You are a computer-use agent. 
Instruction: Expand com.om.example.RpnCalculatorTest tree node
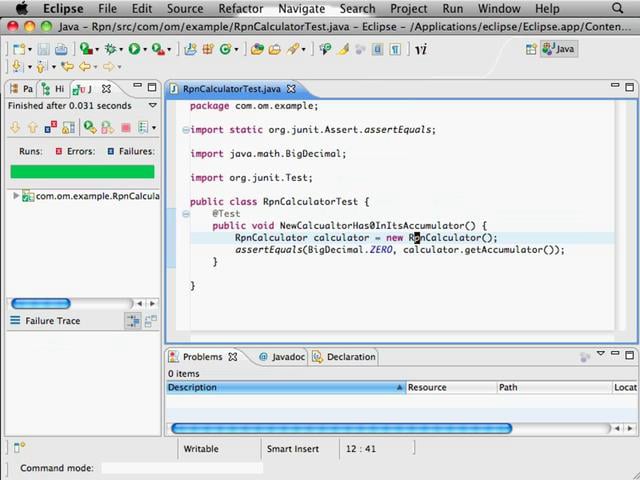(16, 196)
